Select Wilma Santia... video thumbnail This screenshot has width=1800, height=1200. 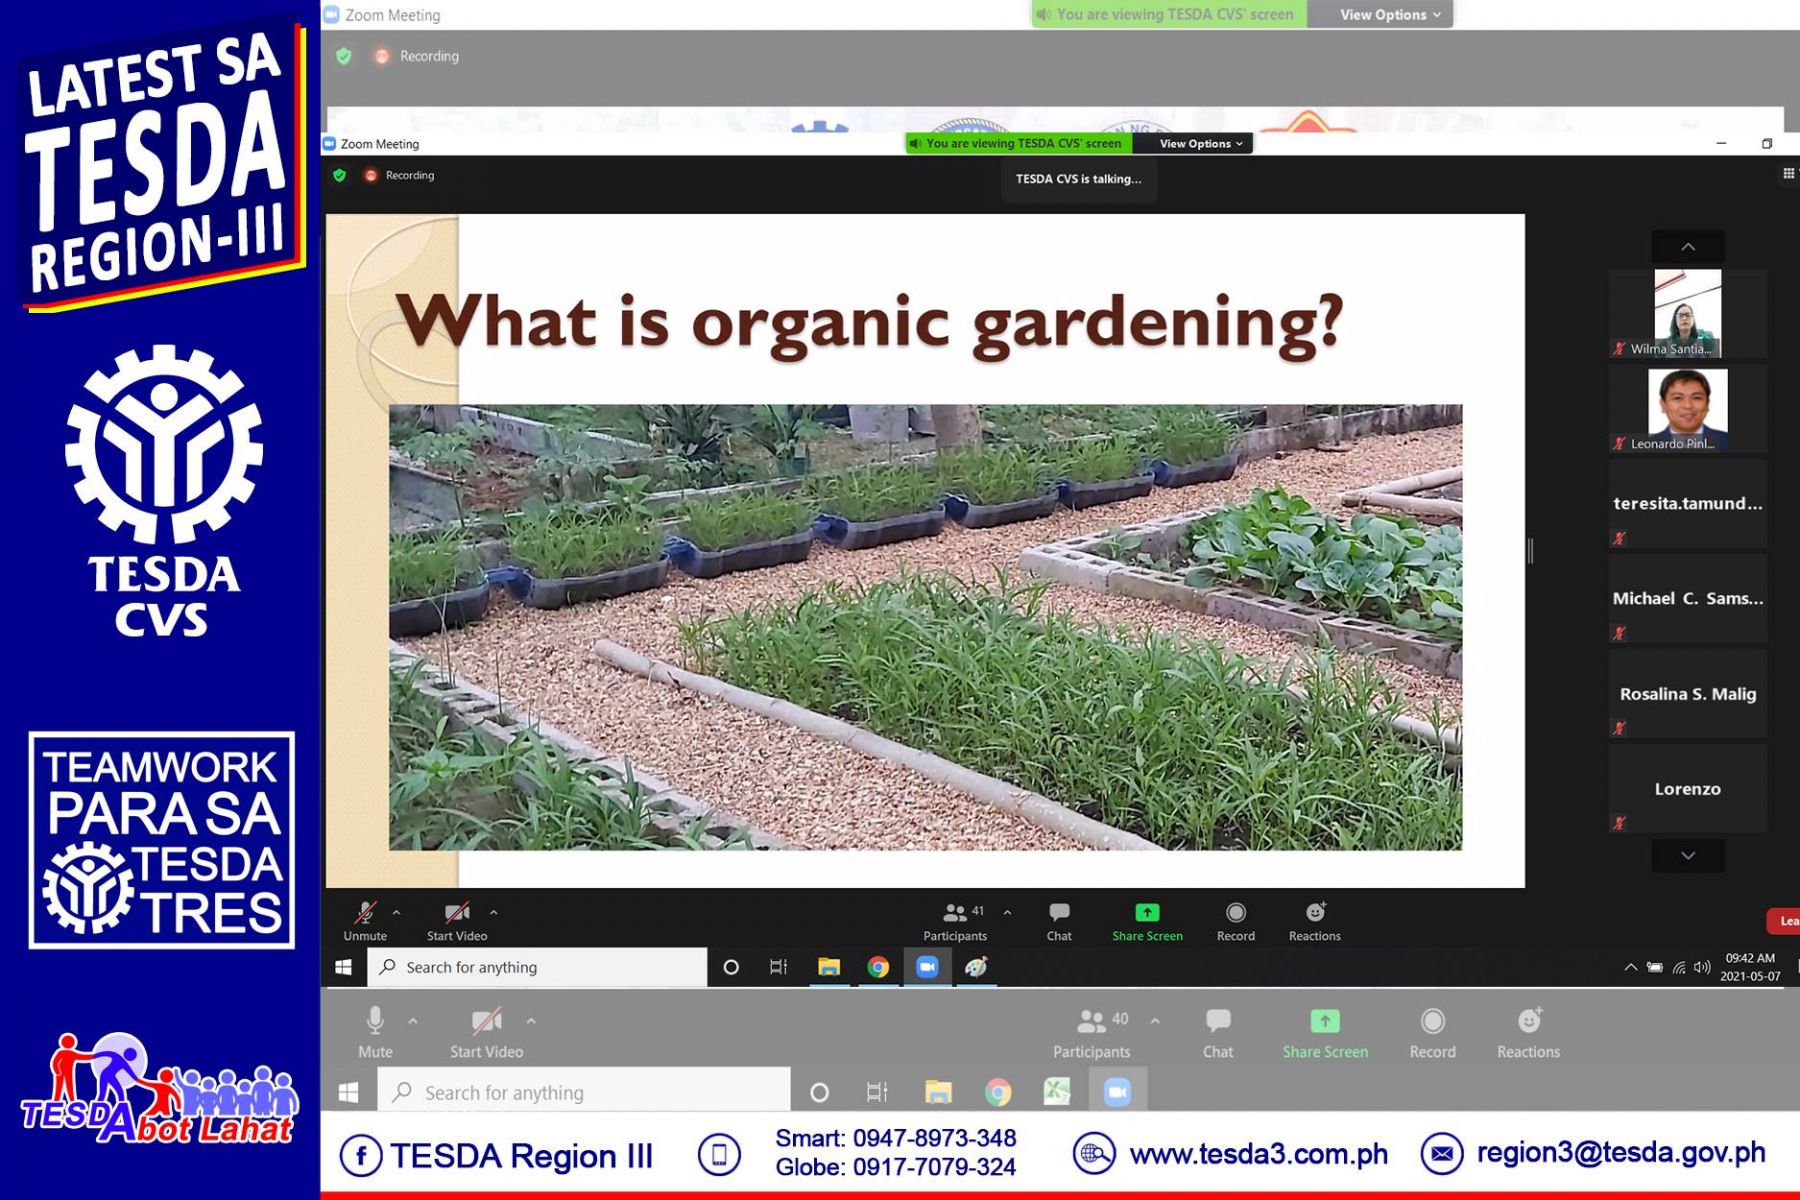click(1687, 313)
